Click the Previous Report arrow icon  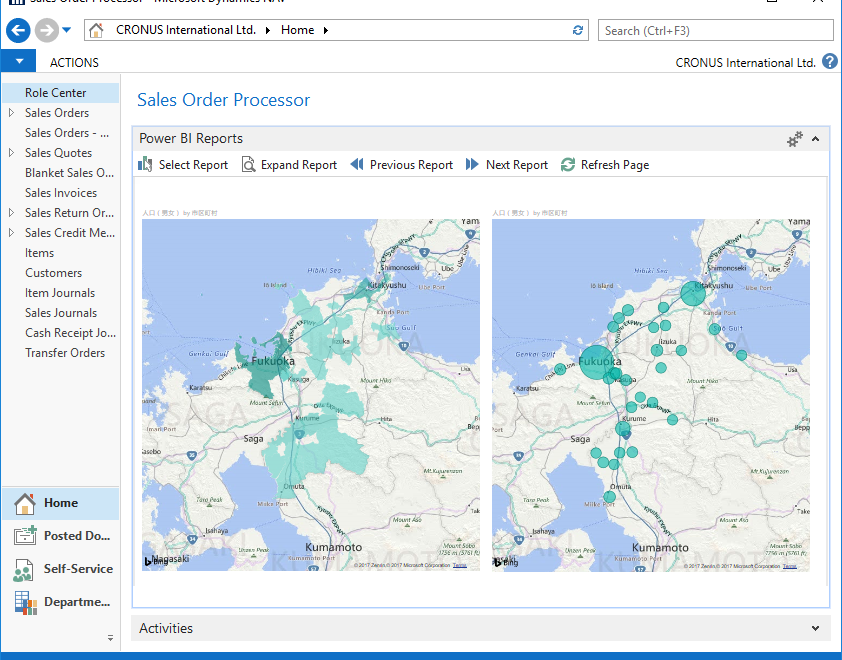point(357,164)
